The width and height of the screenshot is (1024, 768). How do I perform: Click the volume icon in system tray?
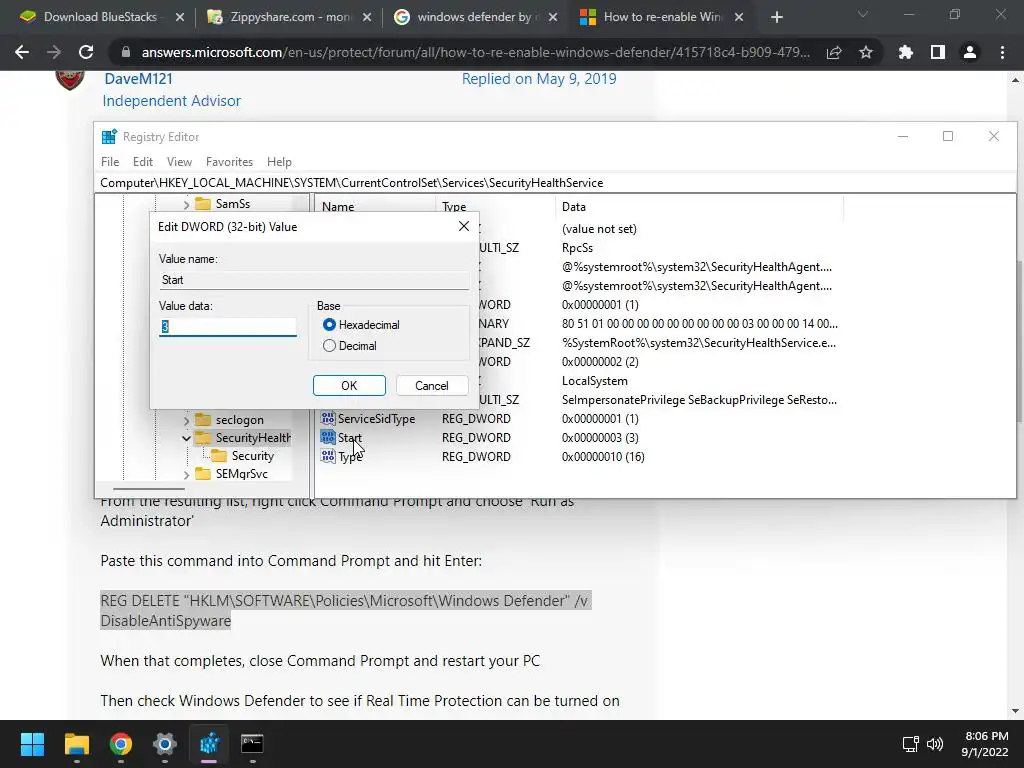pos(935,744)
